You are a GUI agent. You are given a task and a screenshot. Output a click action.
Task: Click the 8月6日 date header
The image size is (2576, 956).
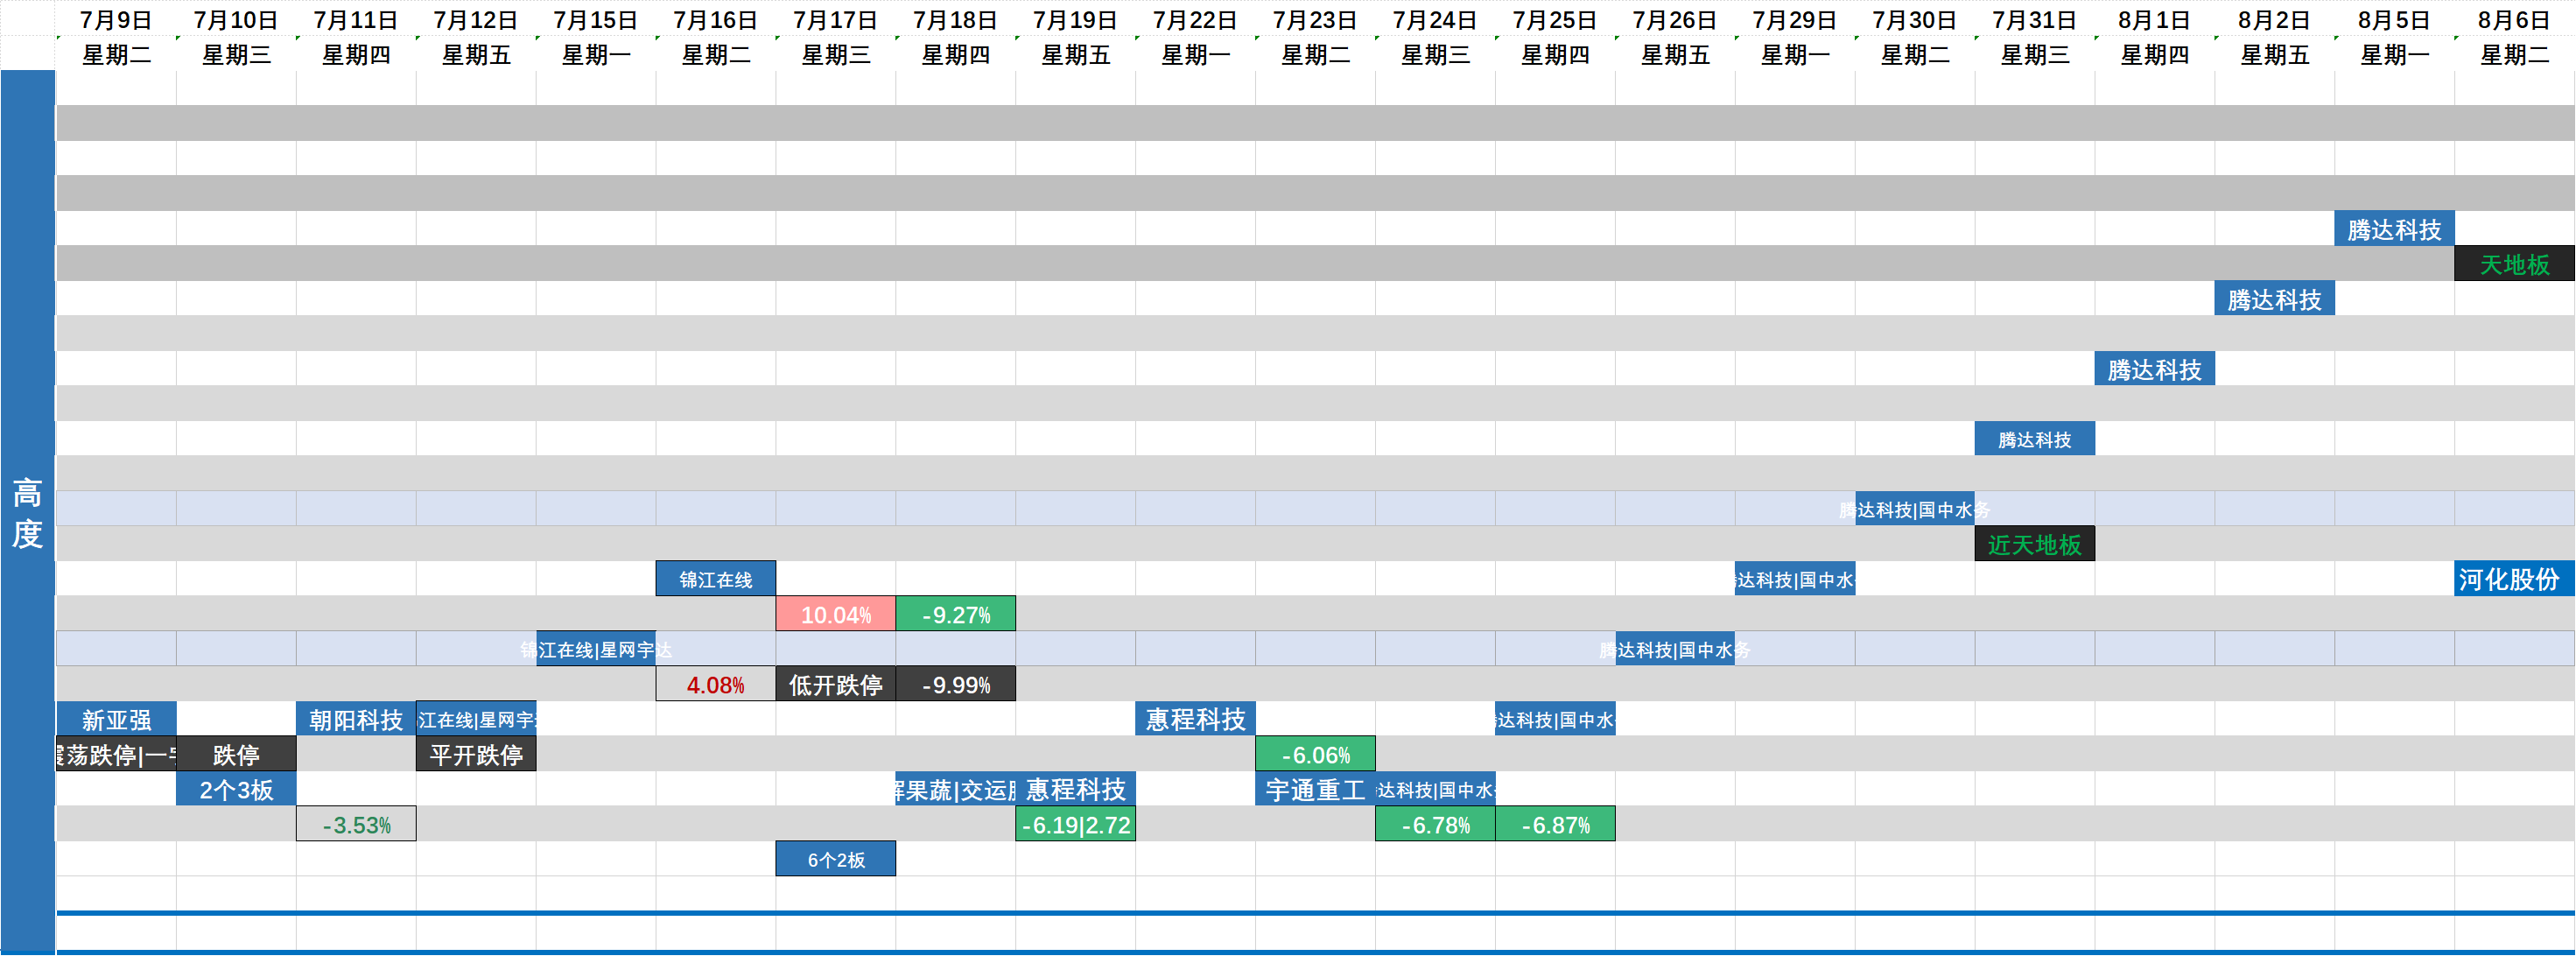2515,19
